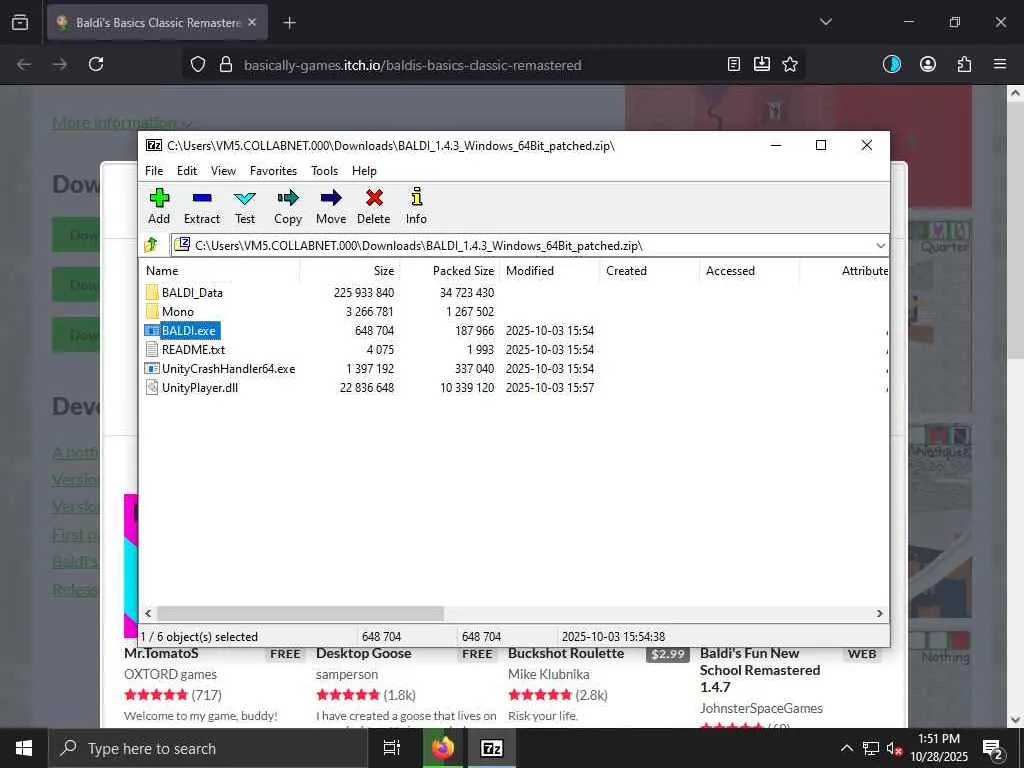Image resolution: width=1024 pixels, height=768 pixels.
Task: Open the Tools menu in 7-Zip
Action: click(325, 170)
